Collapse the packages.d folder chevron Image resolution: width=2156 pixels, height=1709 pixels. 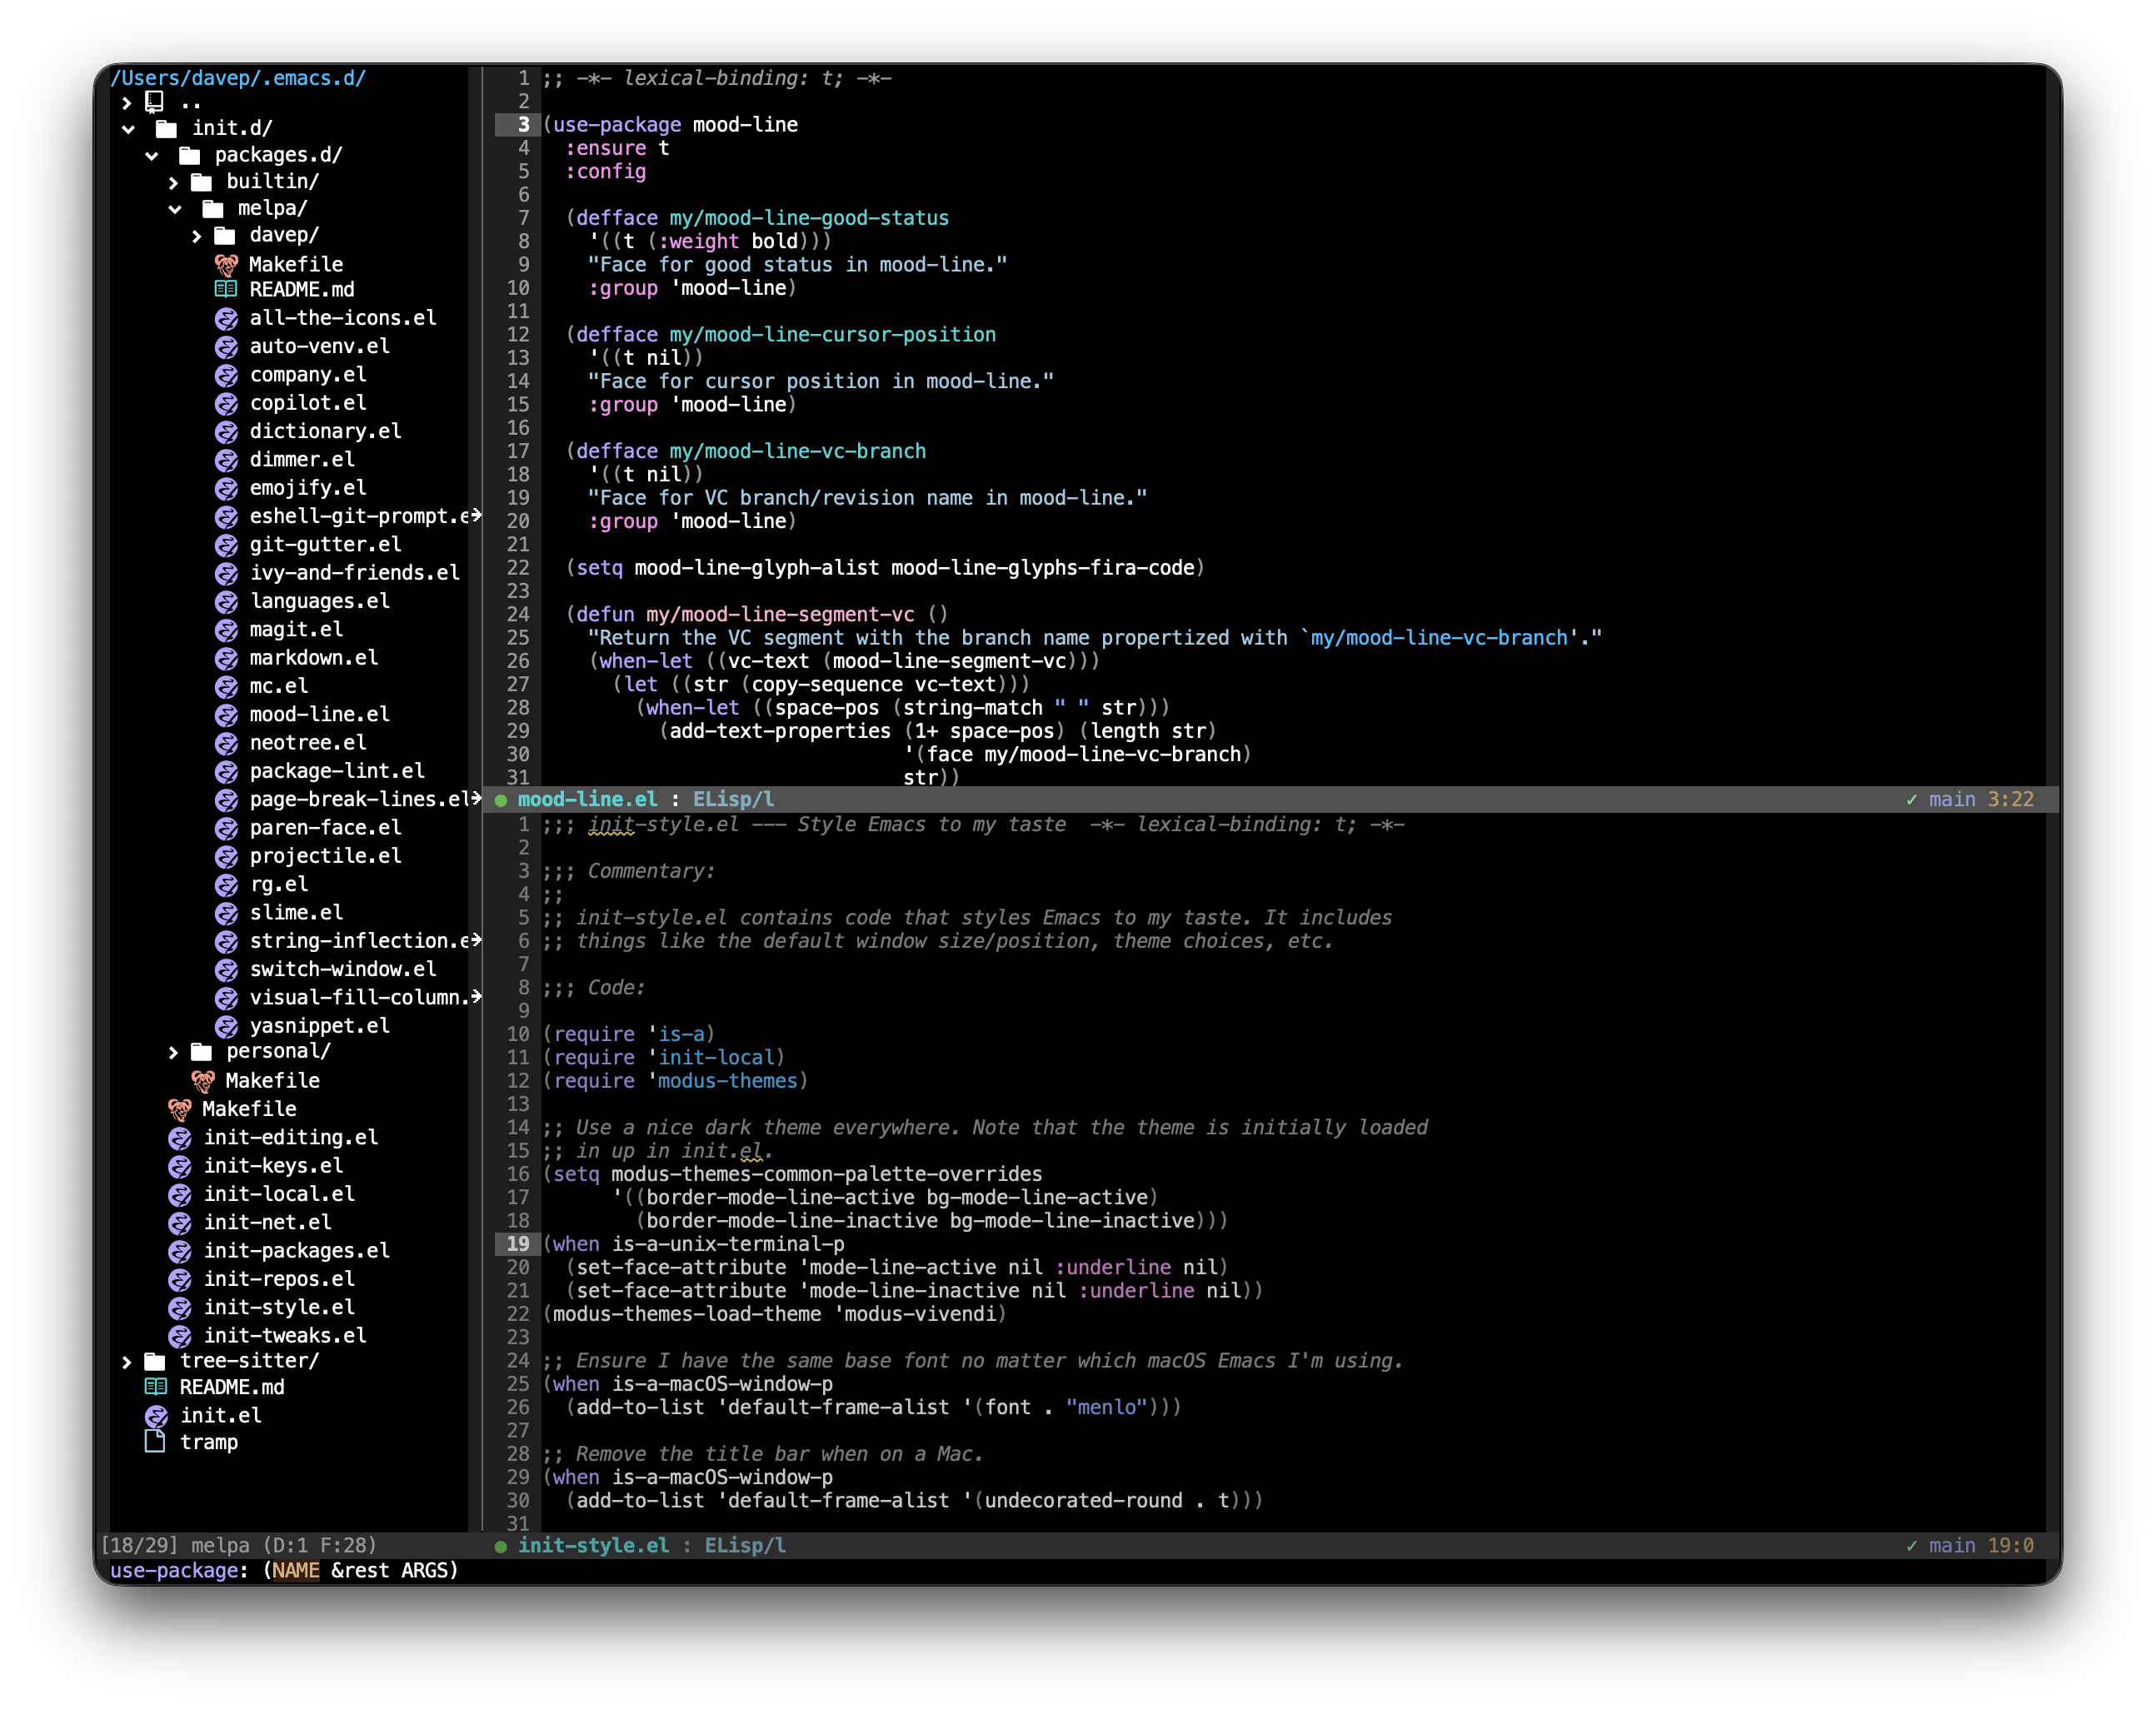point(152,155)
